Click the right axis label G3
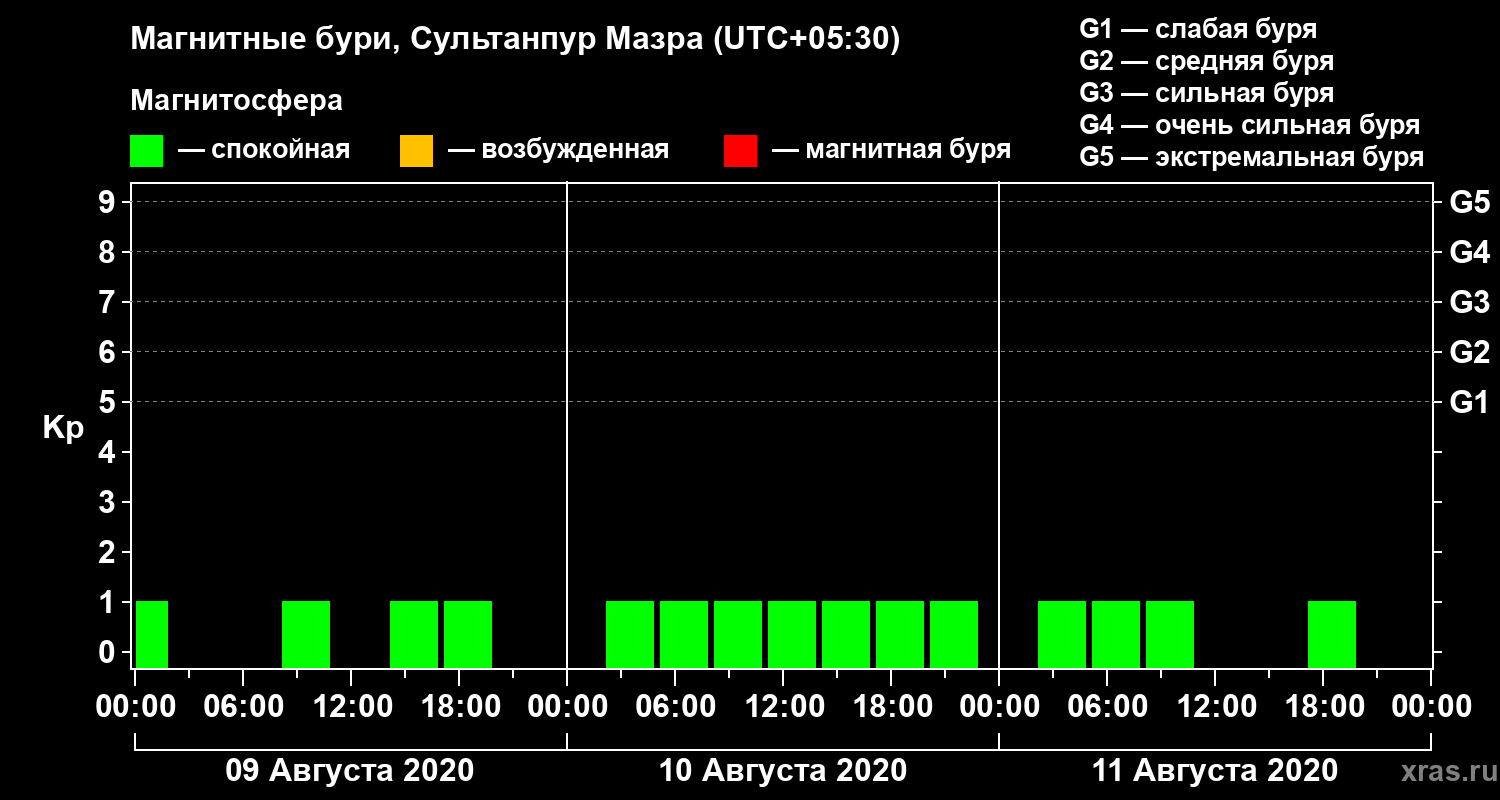Image resolution: width=1500 pixels, height=800 pixels. coord(1469,302)
